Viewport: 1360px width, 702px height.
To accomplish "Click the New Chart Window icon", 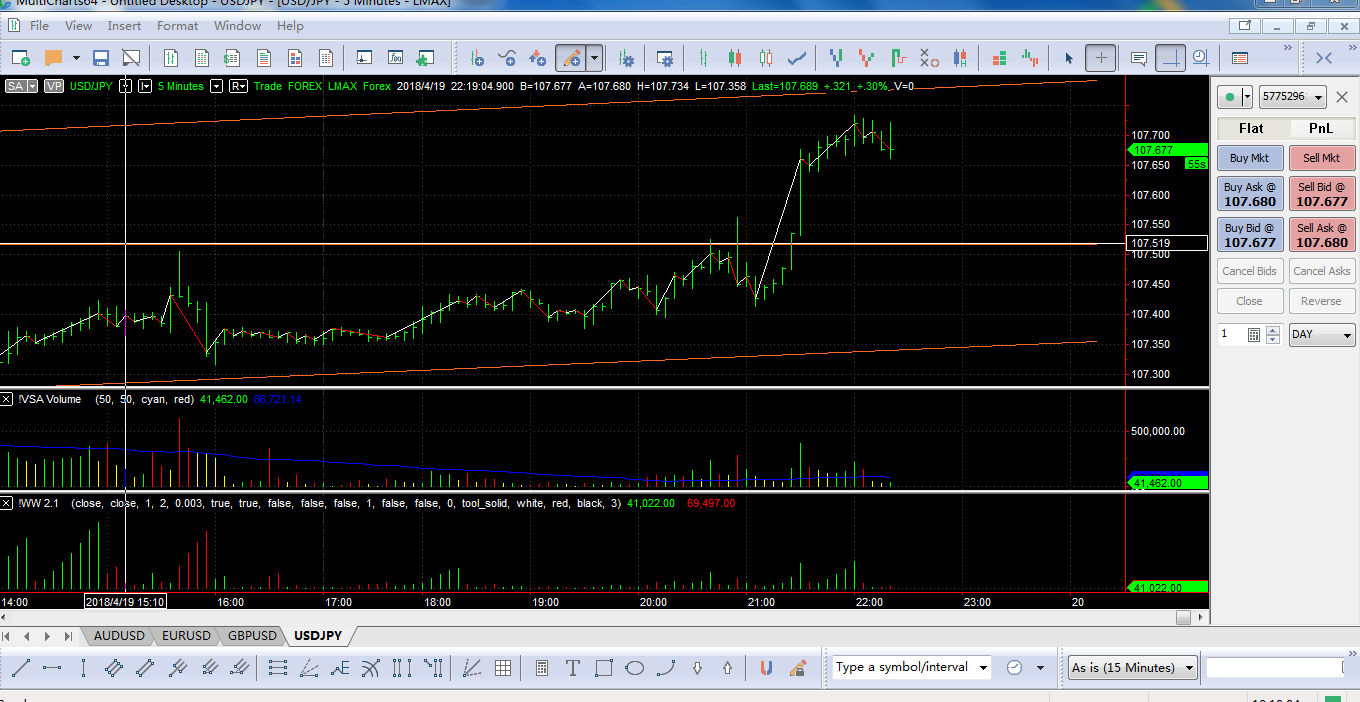I will 21,58.
